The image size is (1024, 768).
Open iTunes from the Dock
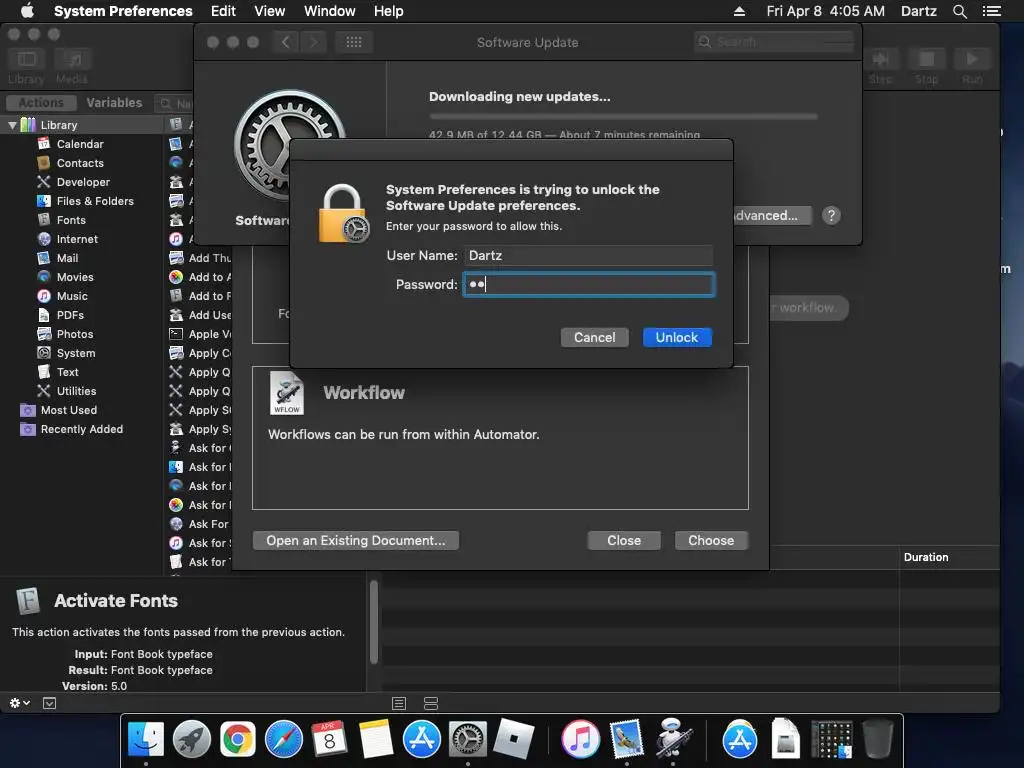[580, 739]
